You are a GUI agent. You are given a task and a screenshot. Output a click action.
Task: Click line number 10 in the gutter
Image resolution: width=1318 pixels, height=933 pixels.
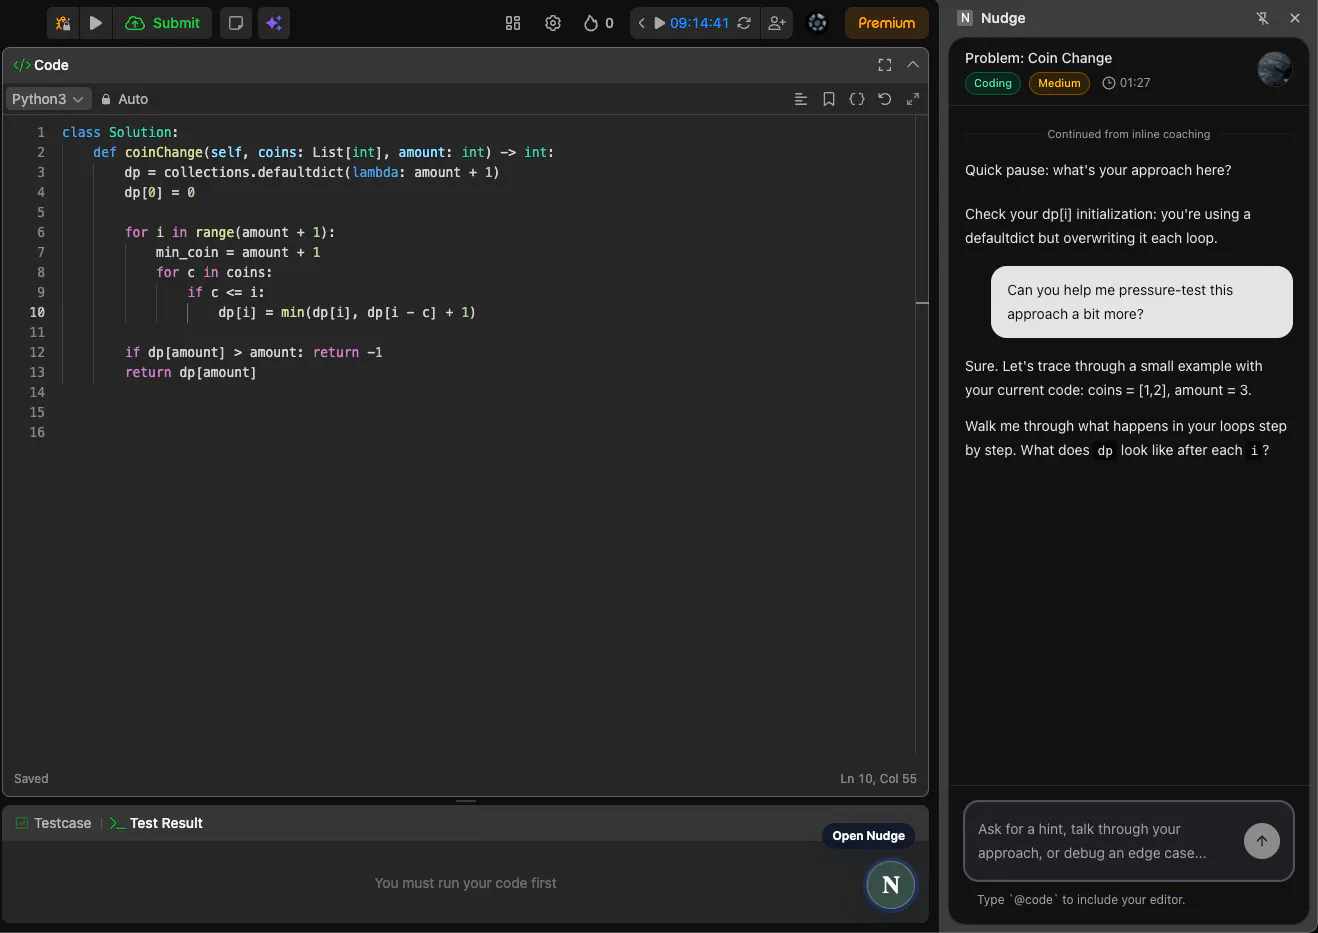(x=37, y=312)
